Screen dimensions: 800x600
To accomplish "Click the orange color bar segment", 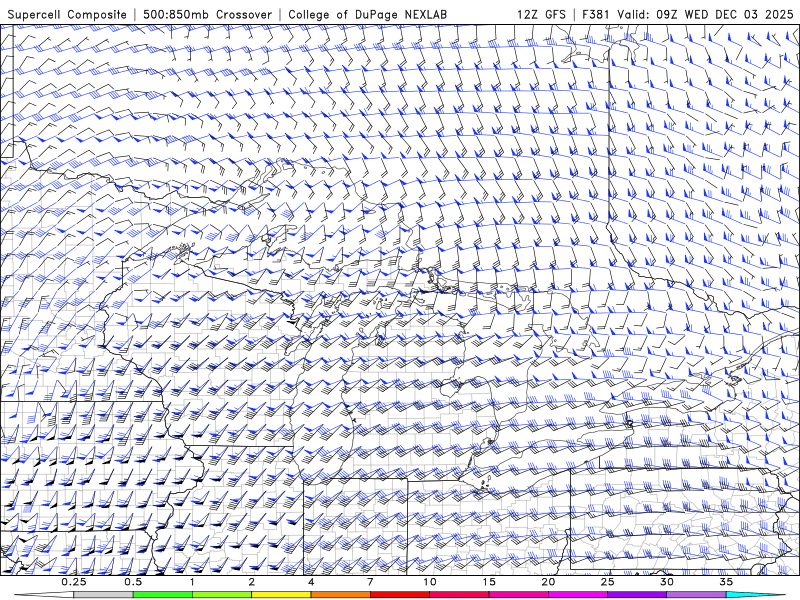I will [x=340, y=595].
